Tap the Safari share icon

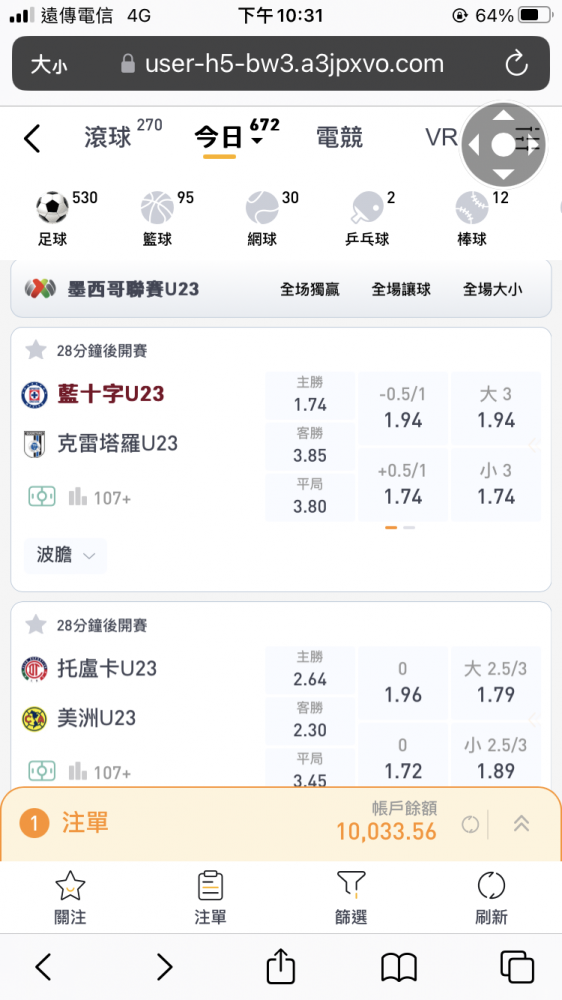point(281,967)
